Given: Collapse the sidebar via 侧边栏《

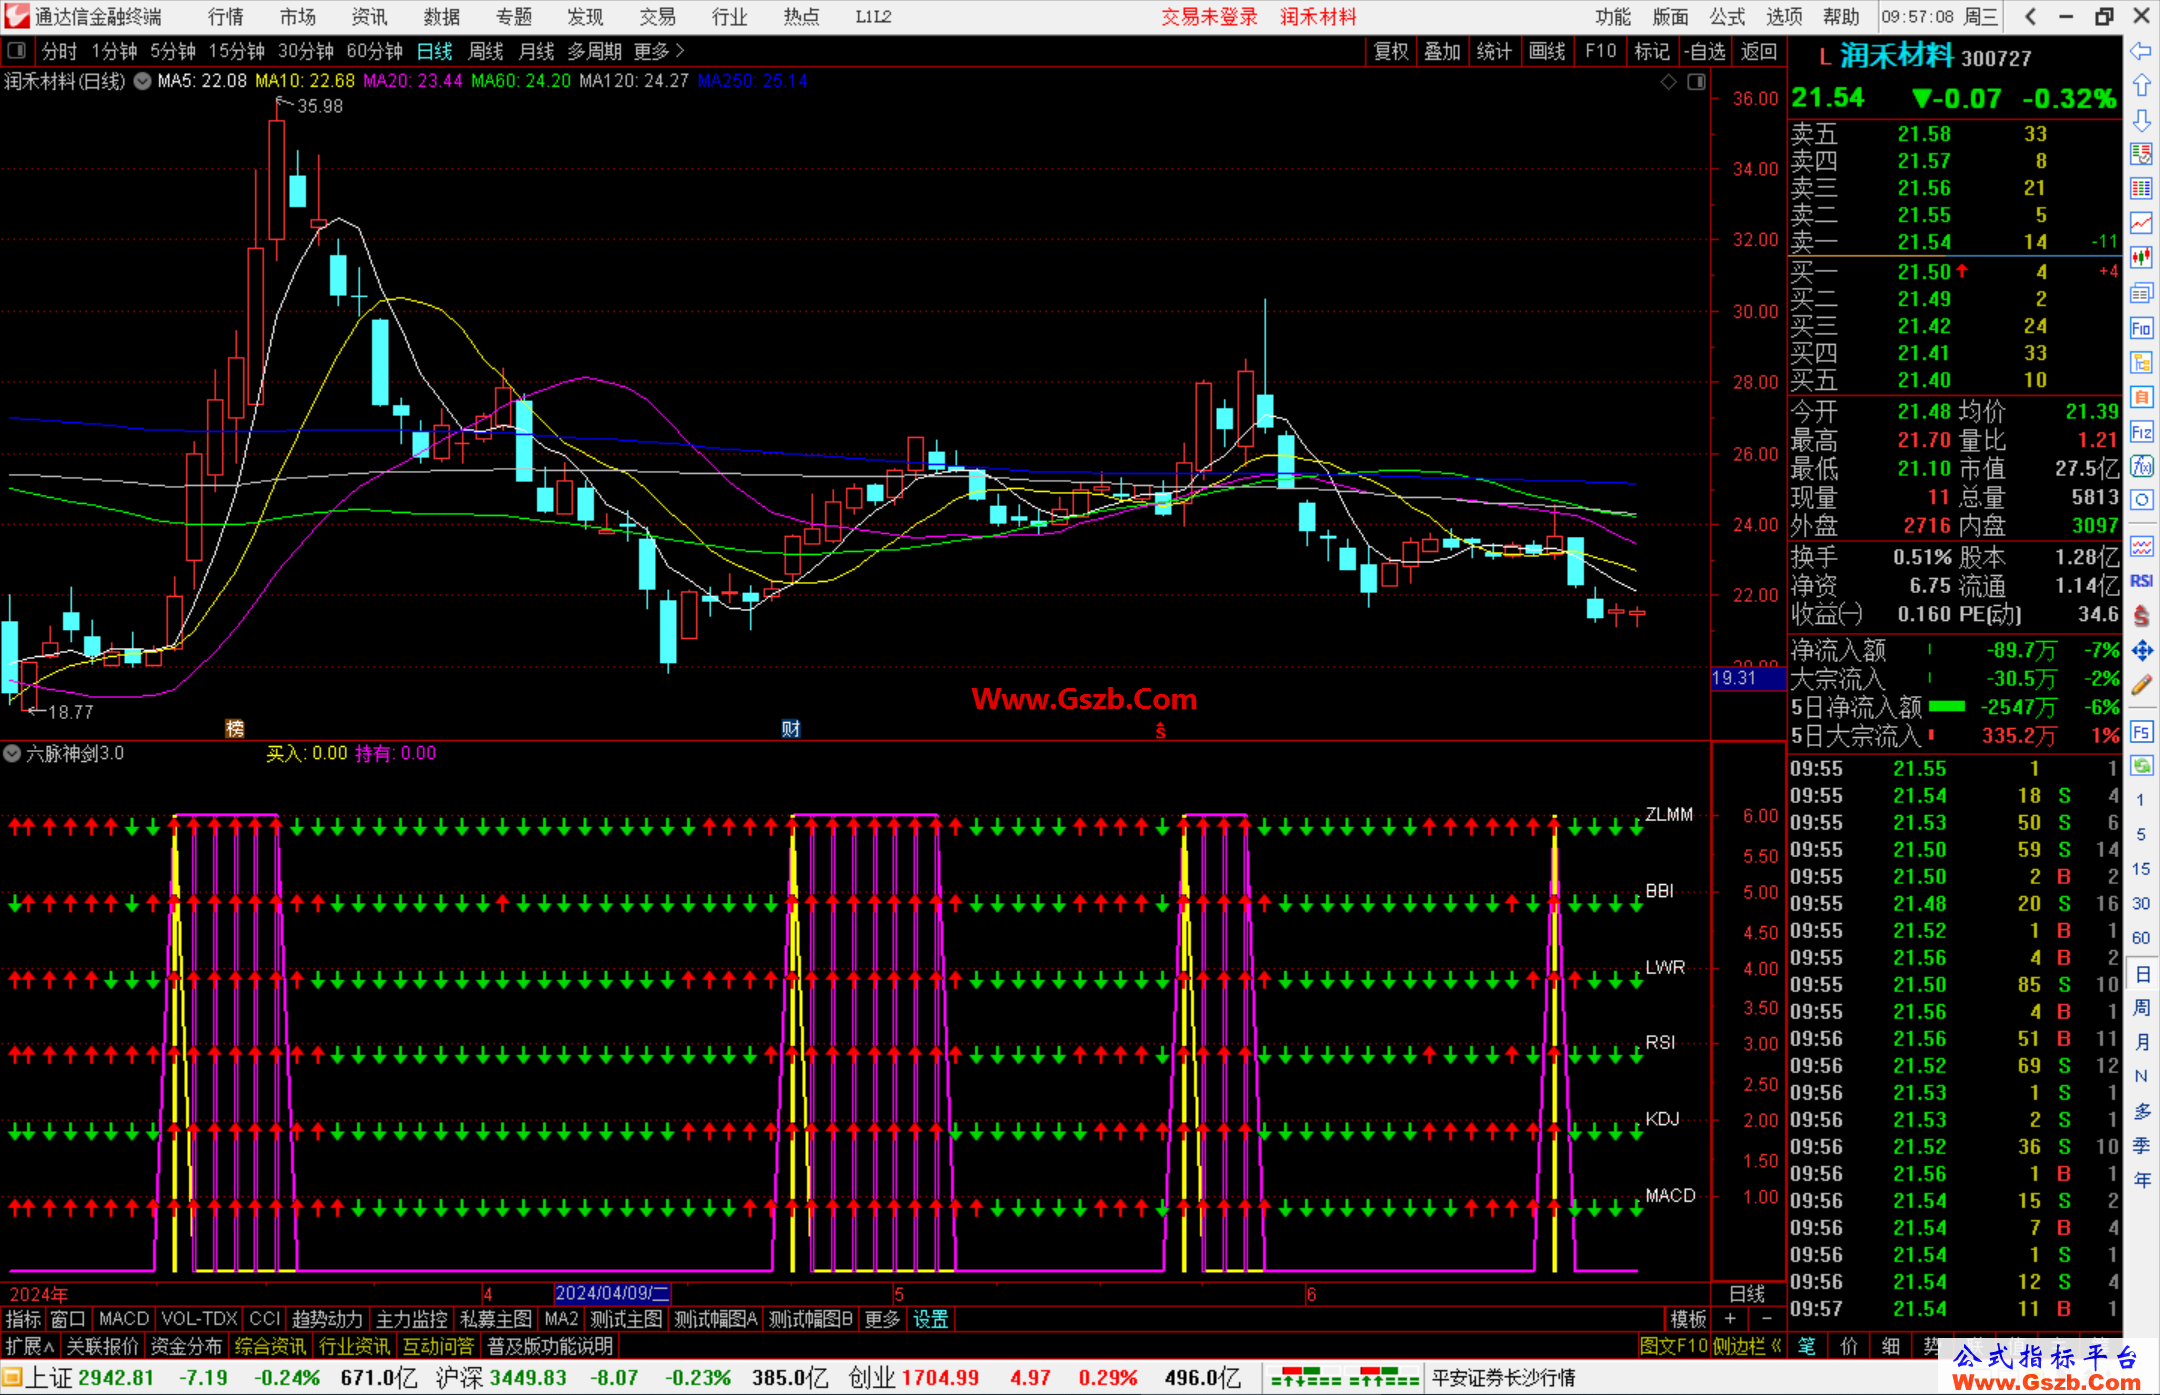Looking at the screenshot, I should [x=1748, y=1346].
